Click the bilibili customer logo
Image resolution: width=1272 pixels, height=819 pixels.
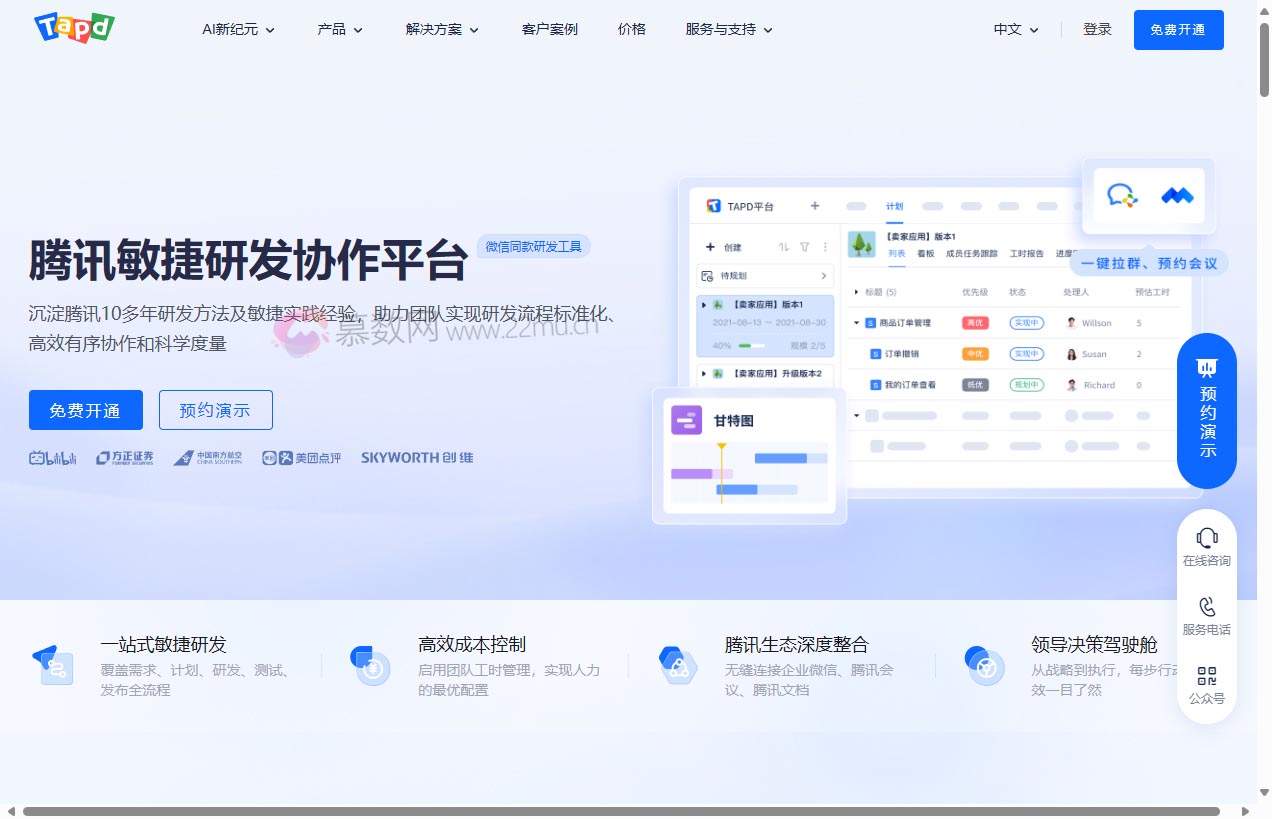pyautogui.click(x=53, y=458)
